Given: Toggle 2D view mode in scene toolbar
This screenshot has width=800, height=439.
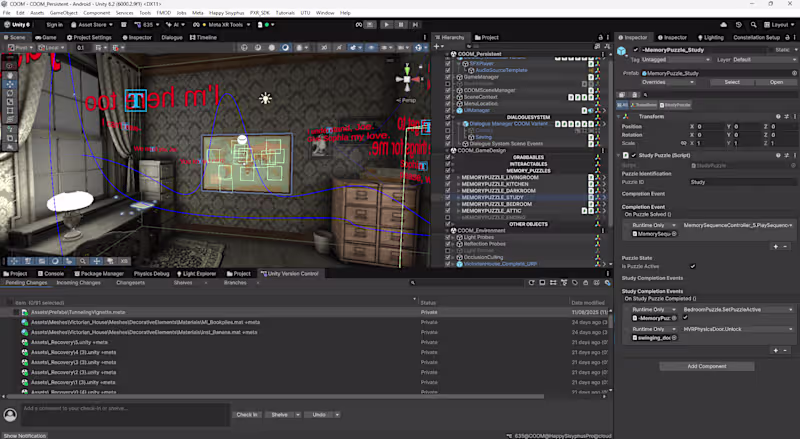Looking at the screenshot, I should (x=324, y=47).
